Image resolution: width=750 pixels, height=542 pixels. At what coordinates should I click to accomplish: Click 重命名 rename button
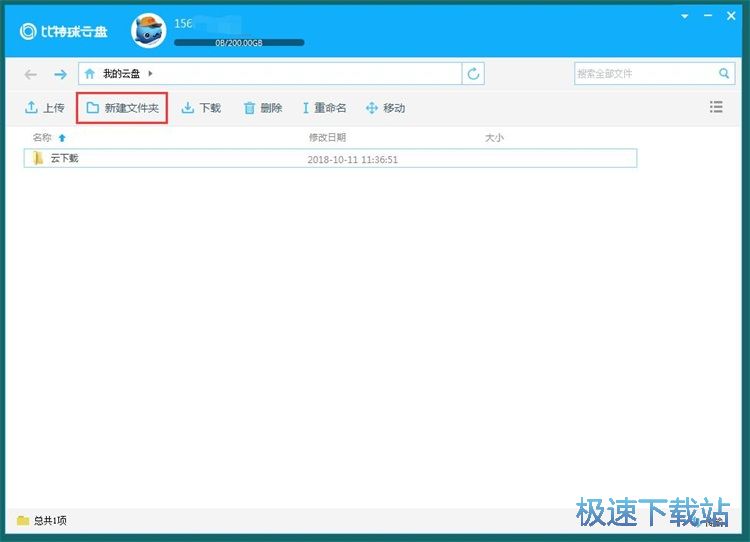click(x=324, y=108)
